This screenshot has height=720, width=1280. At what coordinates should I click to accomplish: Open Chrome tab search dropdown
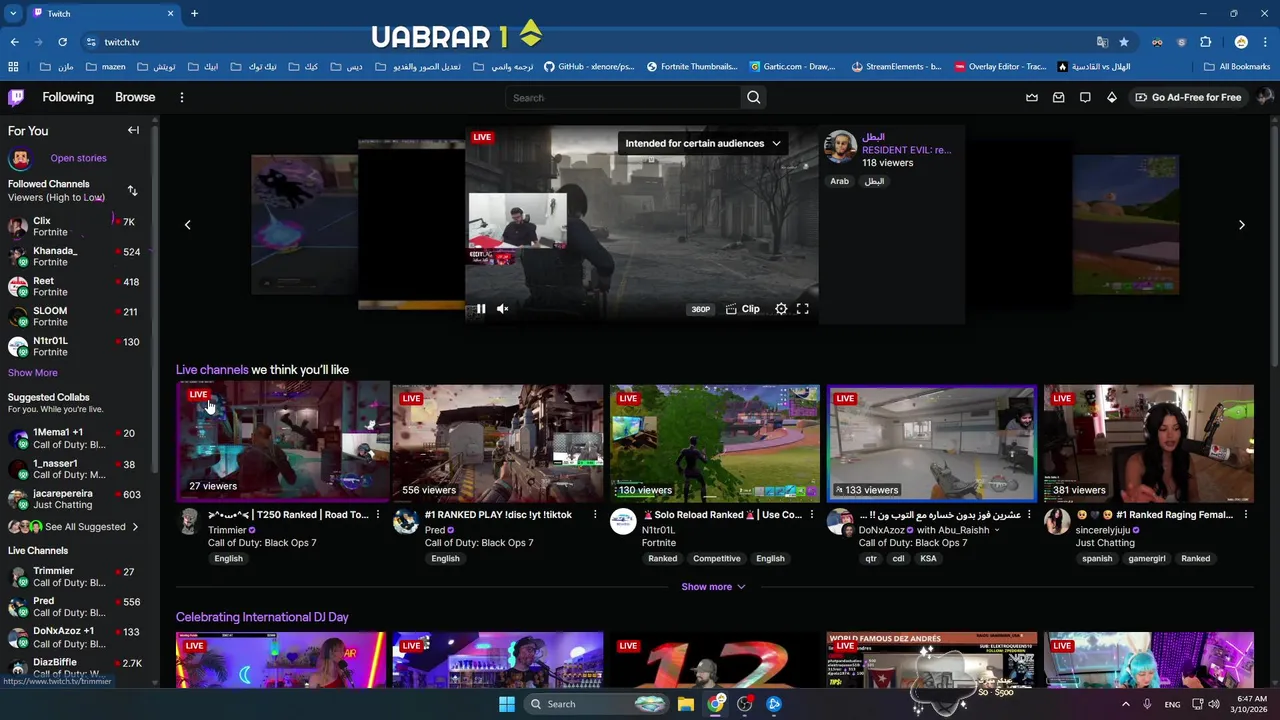click(13, 13)
